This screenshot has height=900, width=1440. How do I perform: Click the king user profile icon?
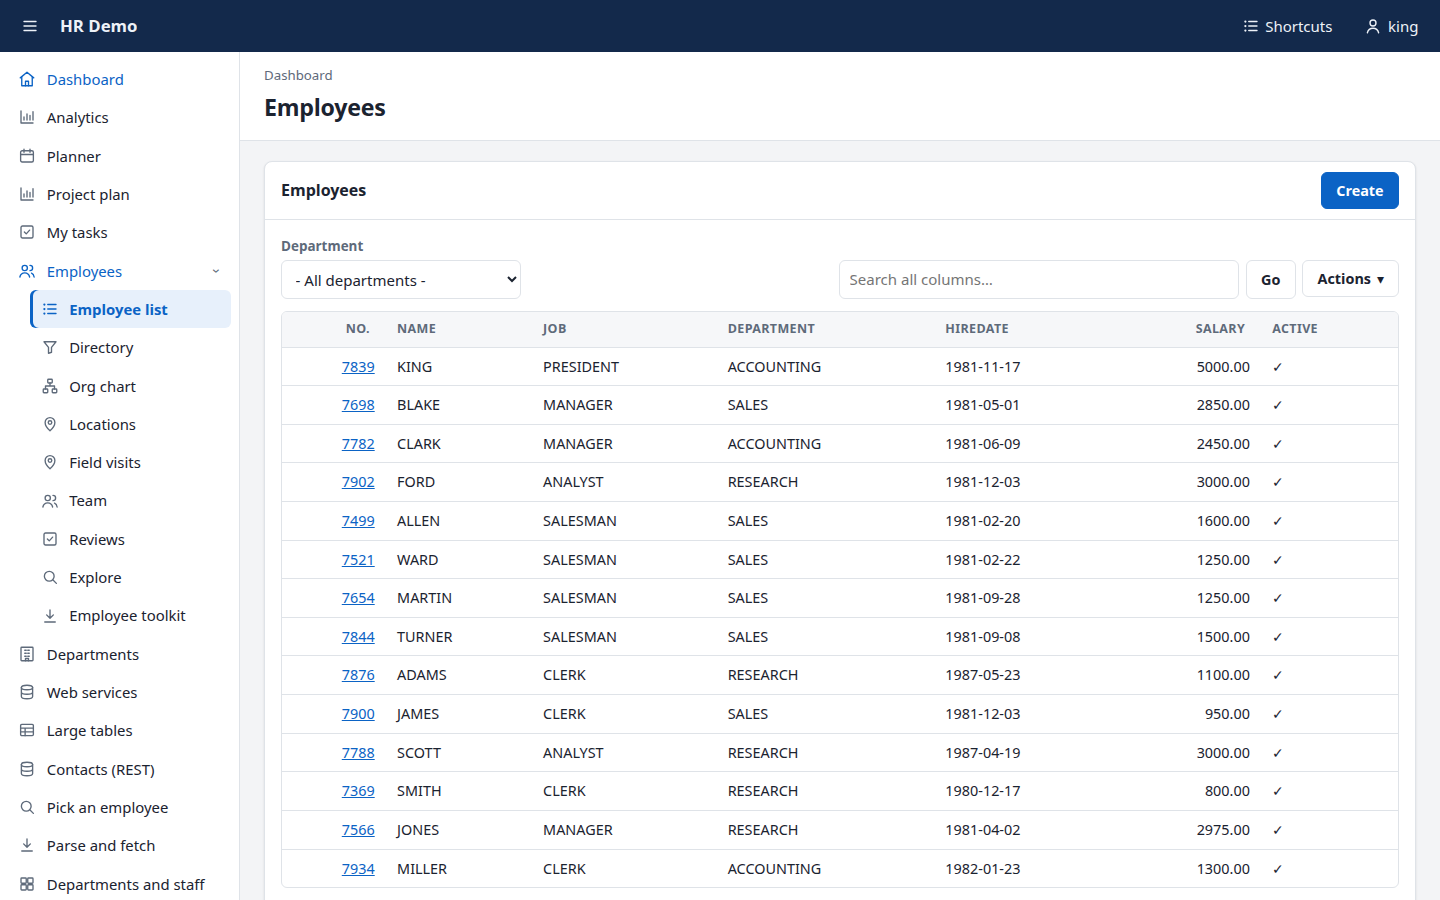[1373, 26]
